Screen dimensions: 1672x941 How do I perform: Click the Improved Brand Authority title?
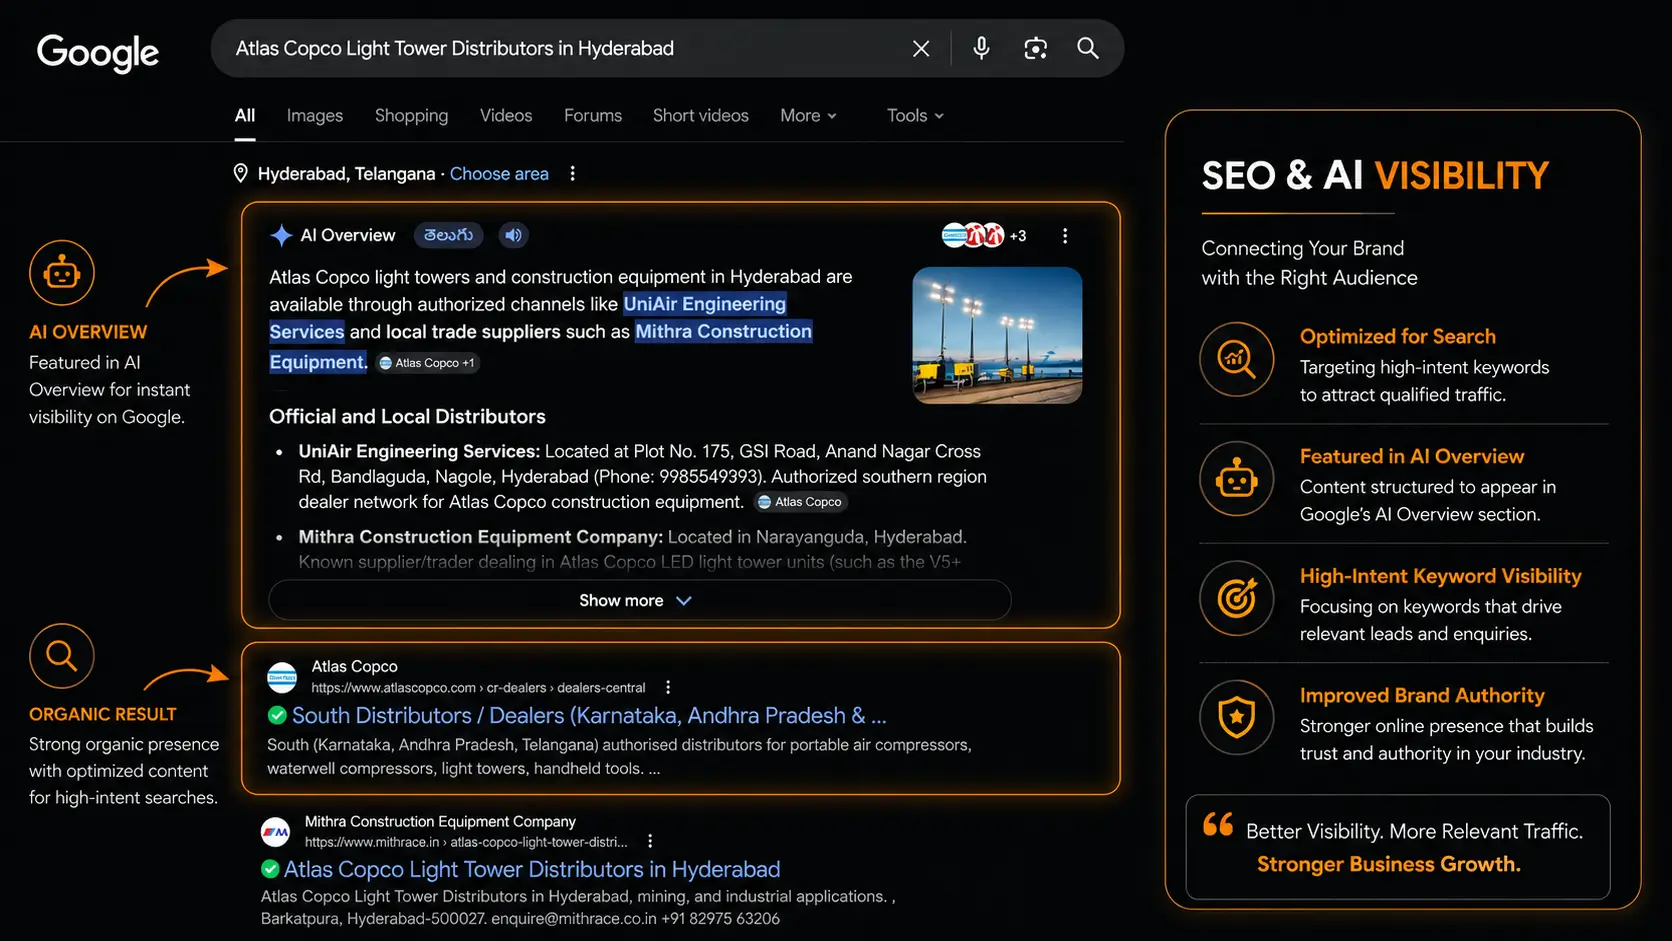(x=1422, y=696)
